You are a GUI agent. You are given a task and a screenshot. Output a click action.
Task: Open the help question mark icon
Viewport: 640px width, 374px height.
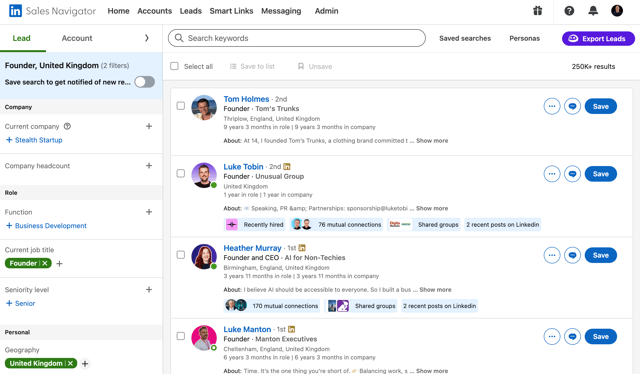[569, 11]
